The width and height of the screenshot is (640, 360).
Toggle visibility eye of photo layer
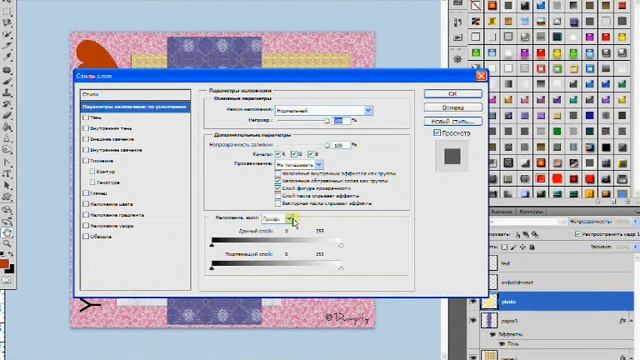(x=473, y=302)
